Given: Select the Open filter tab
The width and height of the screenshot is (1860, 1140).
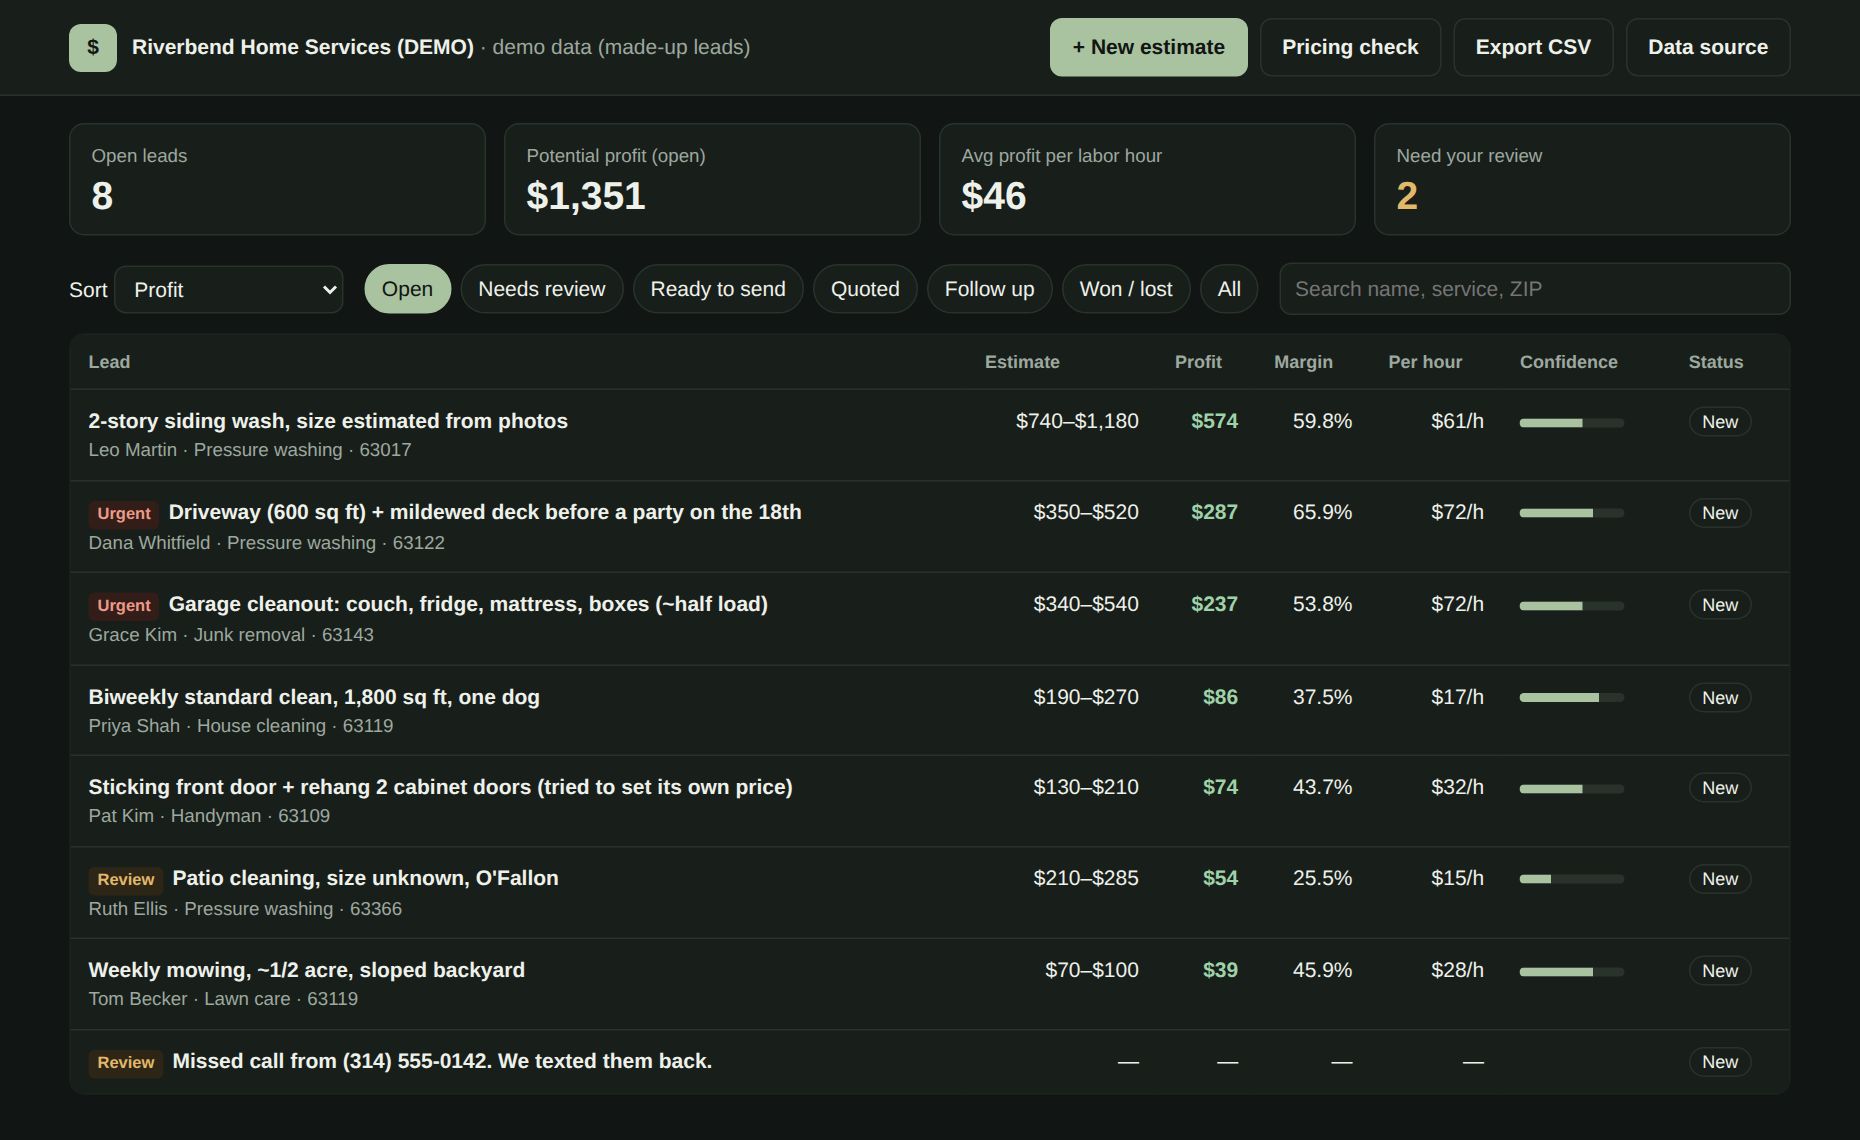Looking at the screenshot, I should (x=407, y=289).
